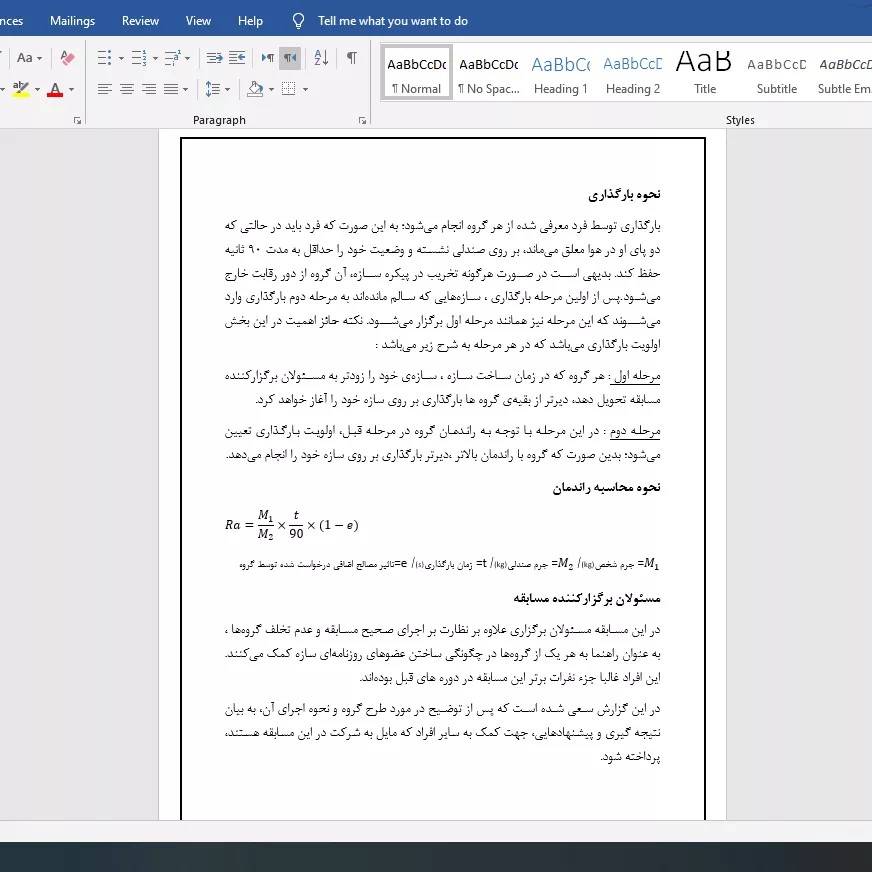Switch to left-to-right text direction

[267, 58]
